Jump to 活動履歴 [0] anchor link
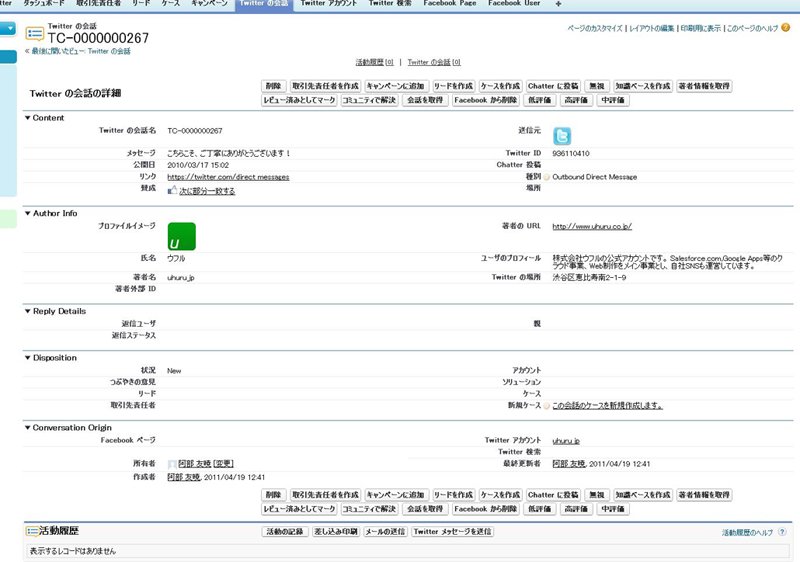Image resolution: width=800 pixels, height=562 pixels. tap(374, 62)
